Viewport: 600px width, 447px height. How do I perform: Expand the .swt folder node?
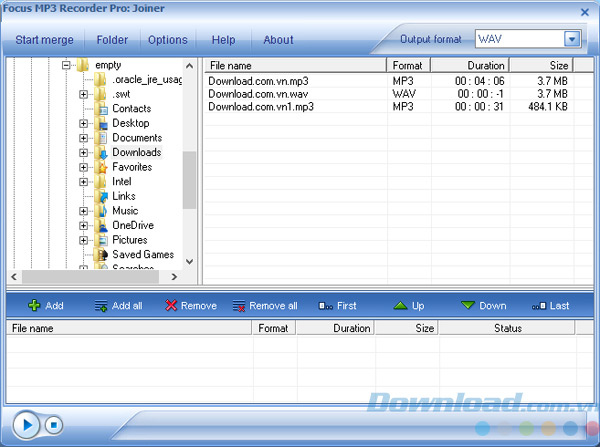[x=83, y=94]
